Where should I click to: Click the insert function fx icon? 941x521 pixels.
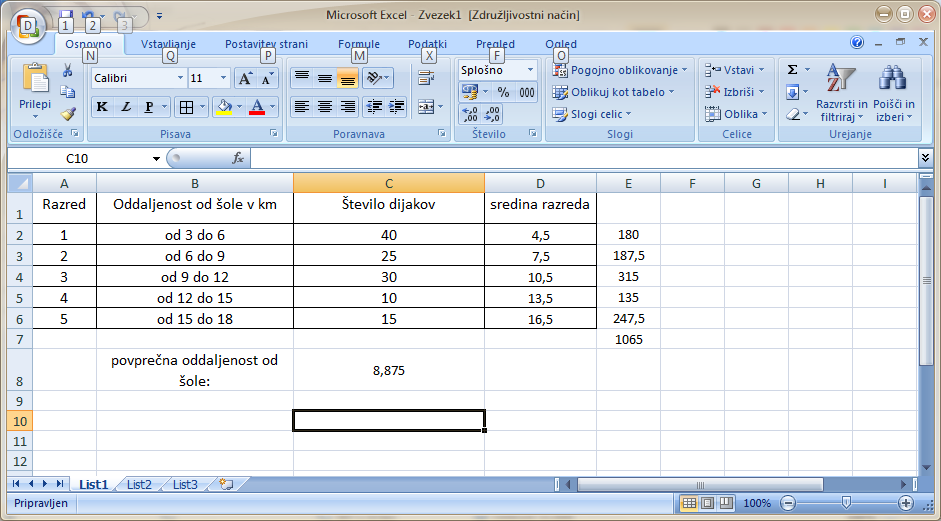(x=238, y=158)
